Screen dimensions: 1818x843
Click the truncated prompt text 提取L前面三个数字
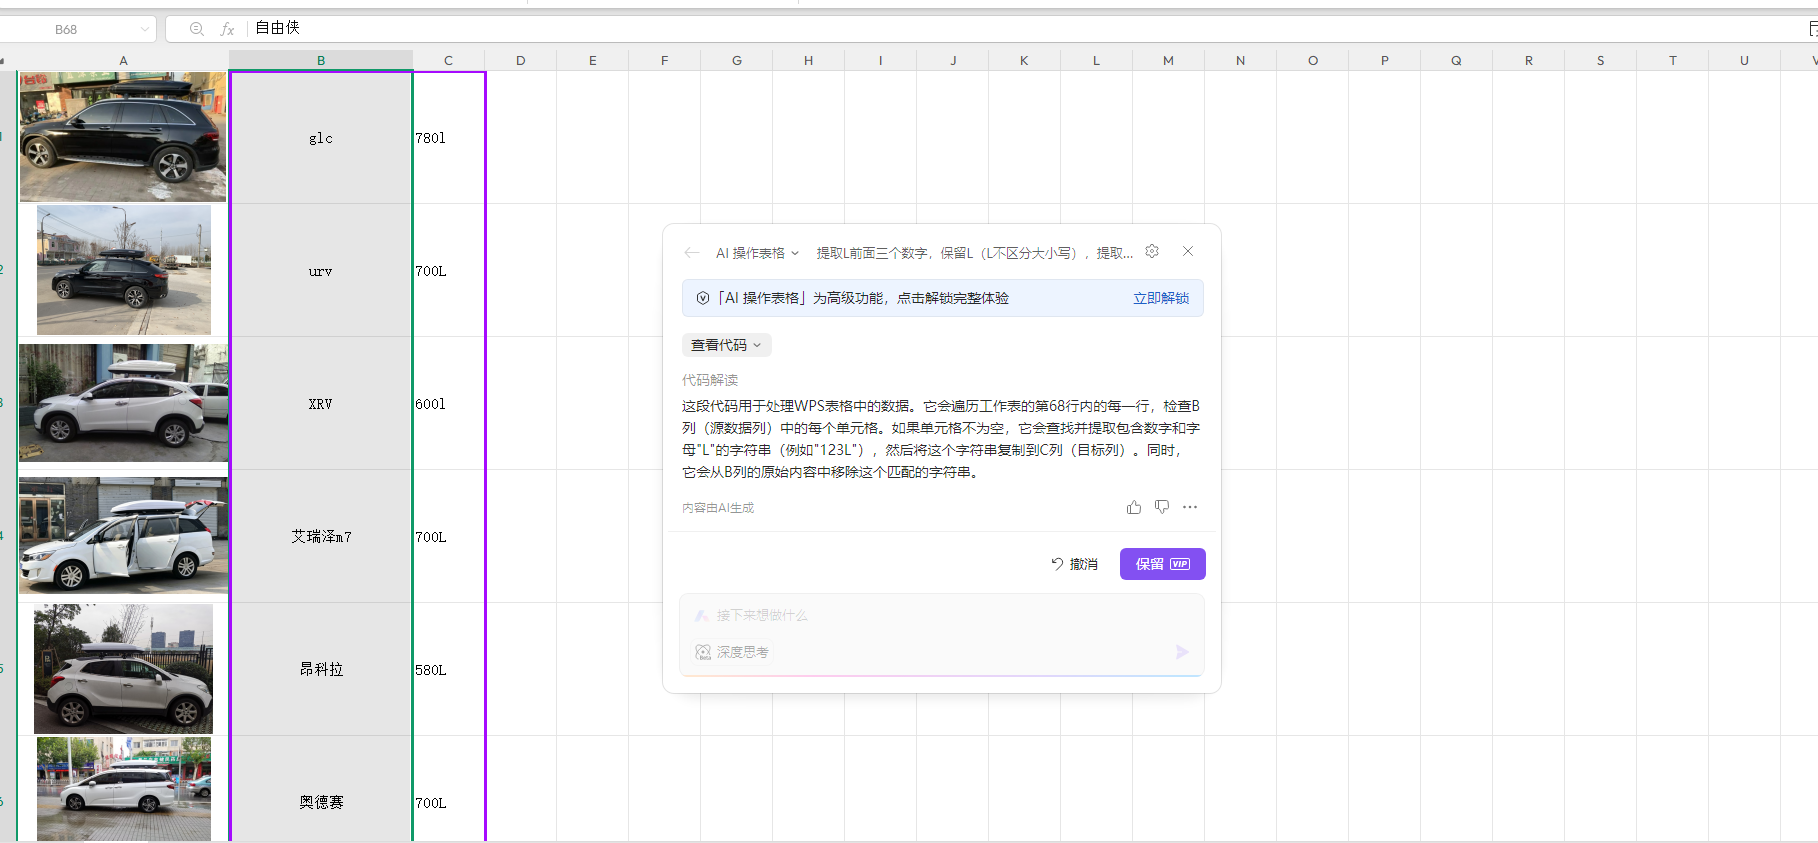(x=975, y=253)
